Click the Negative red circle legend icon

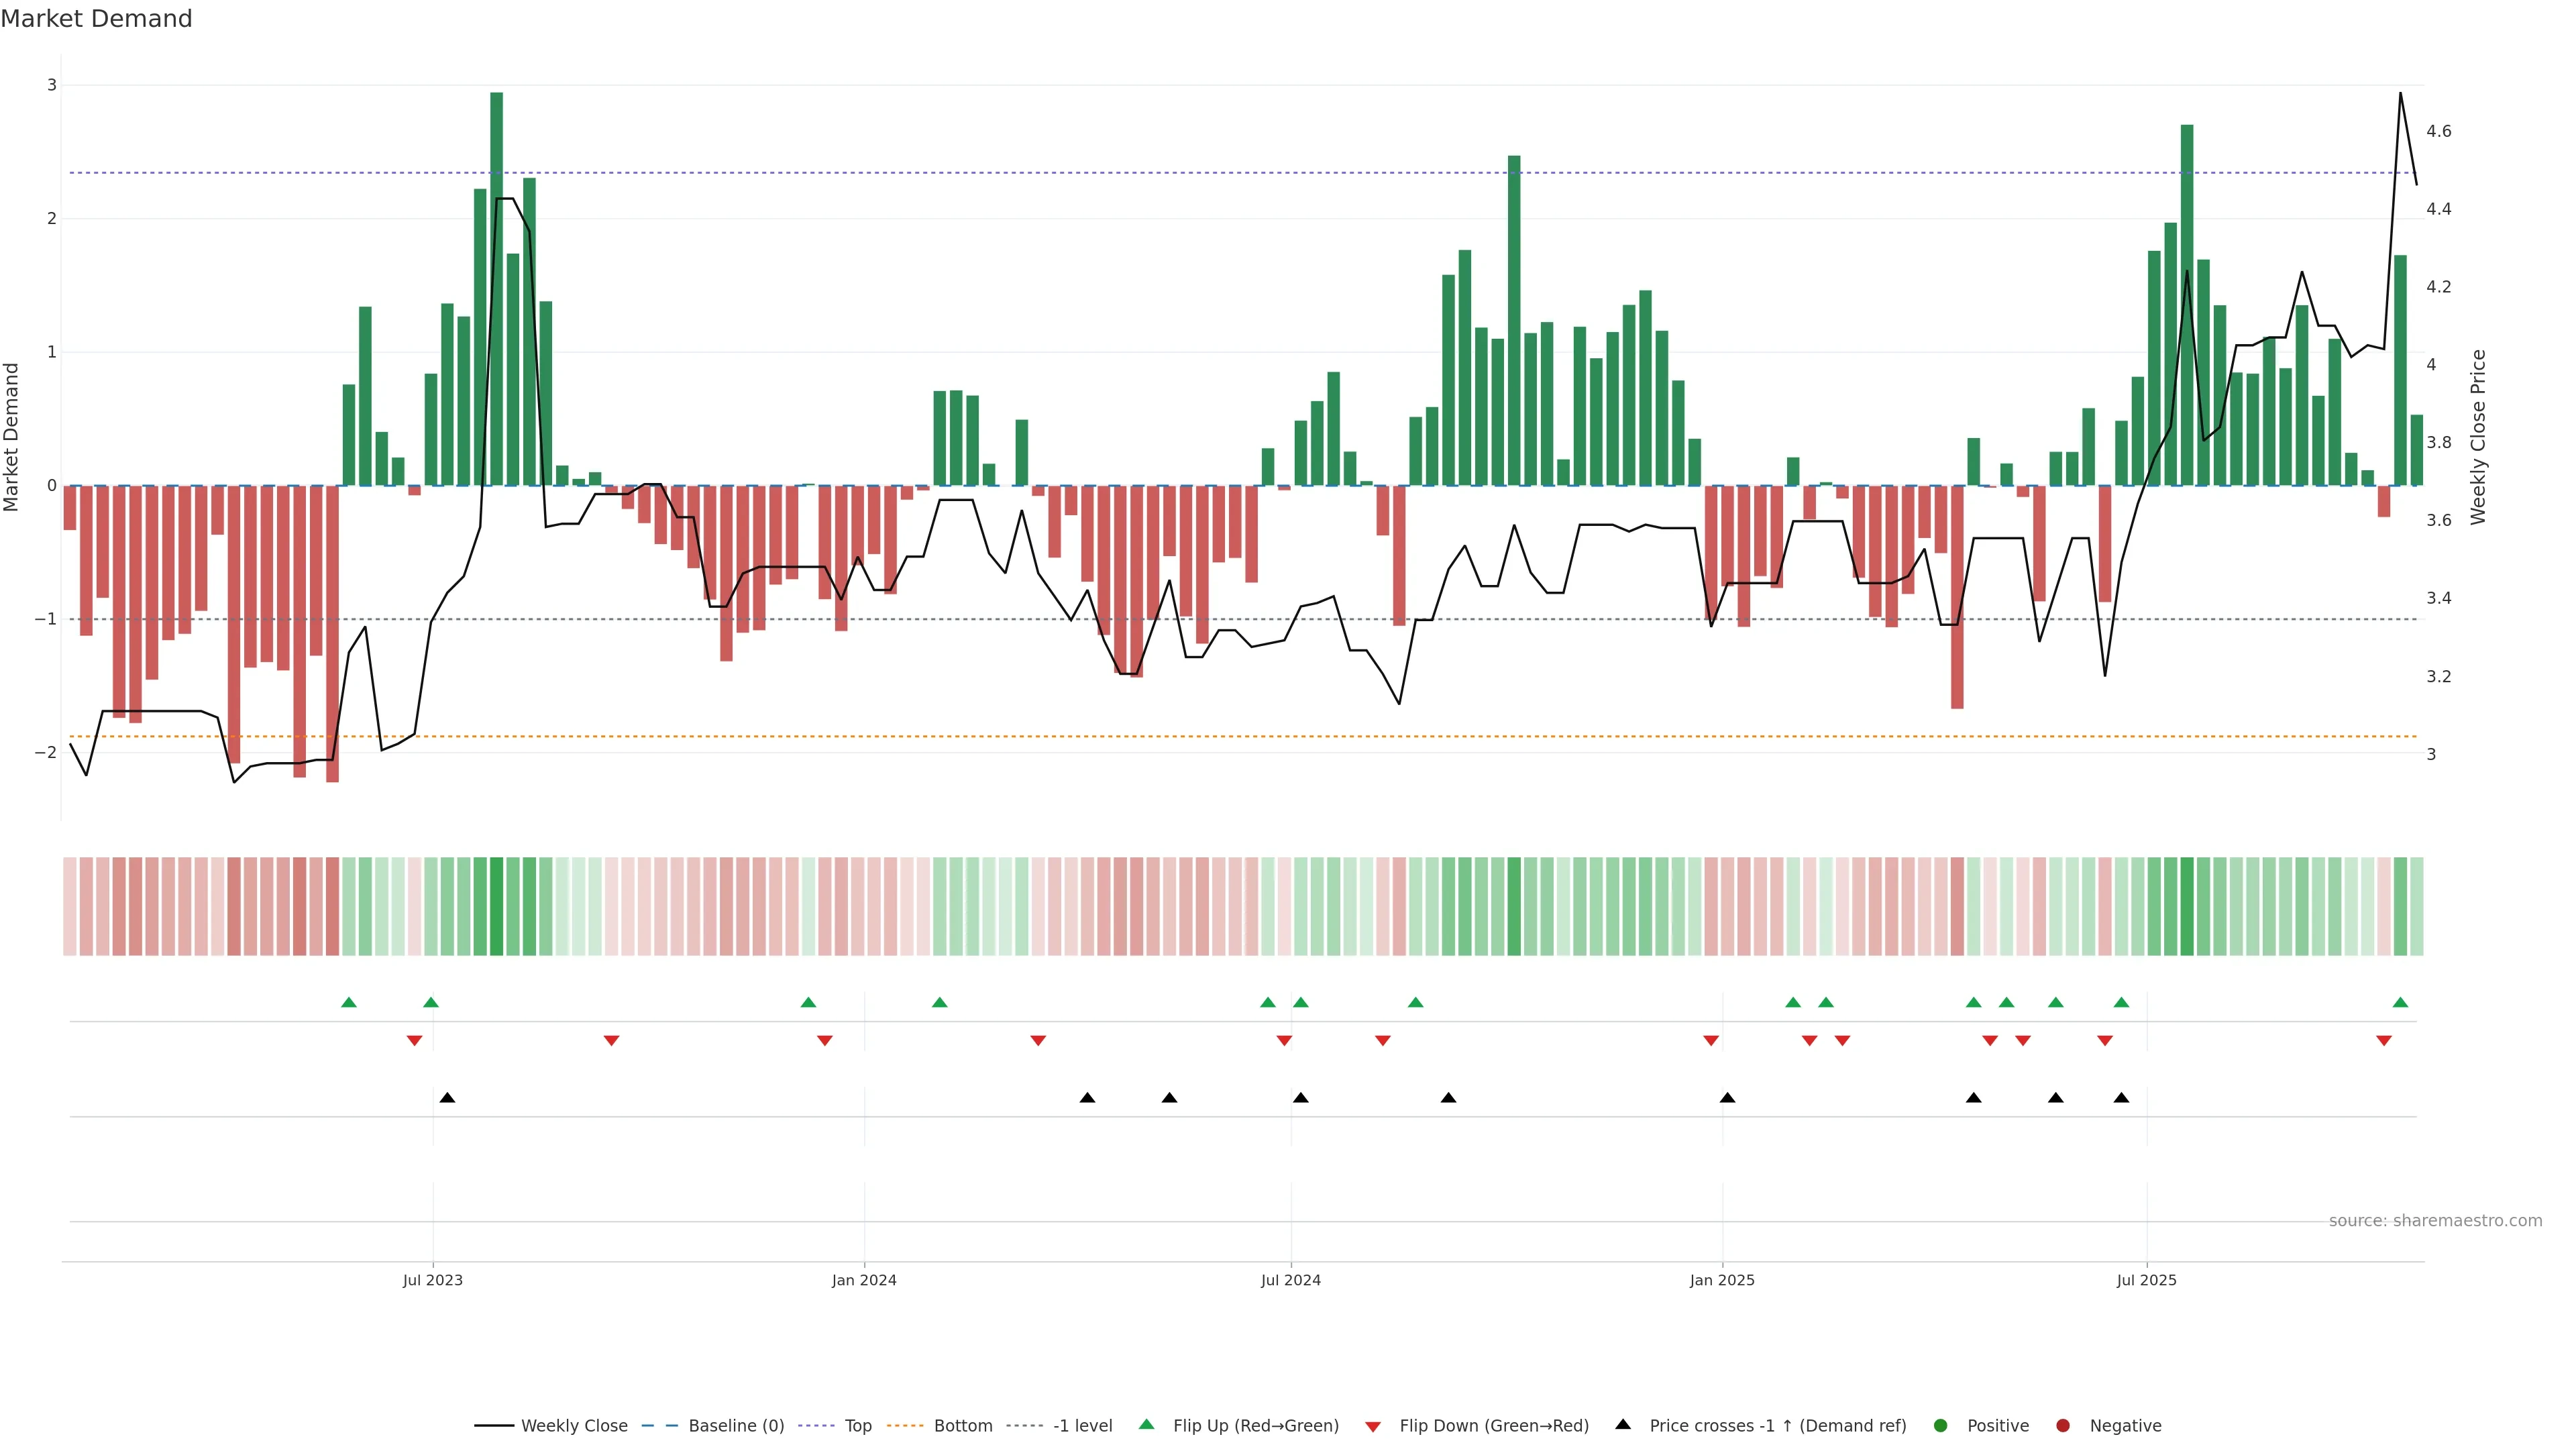point(2063,1426)
